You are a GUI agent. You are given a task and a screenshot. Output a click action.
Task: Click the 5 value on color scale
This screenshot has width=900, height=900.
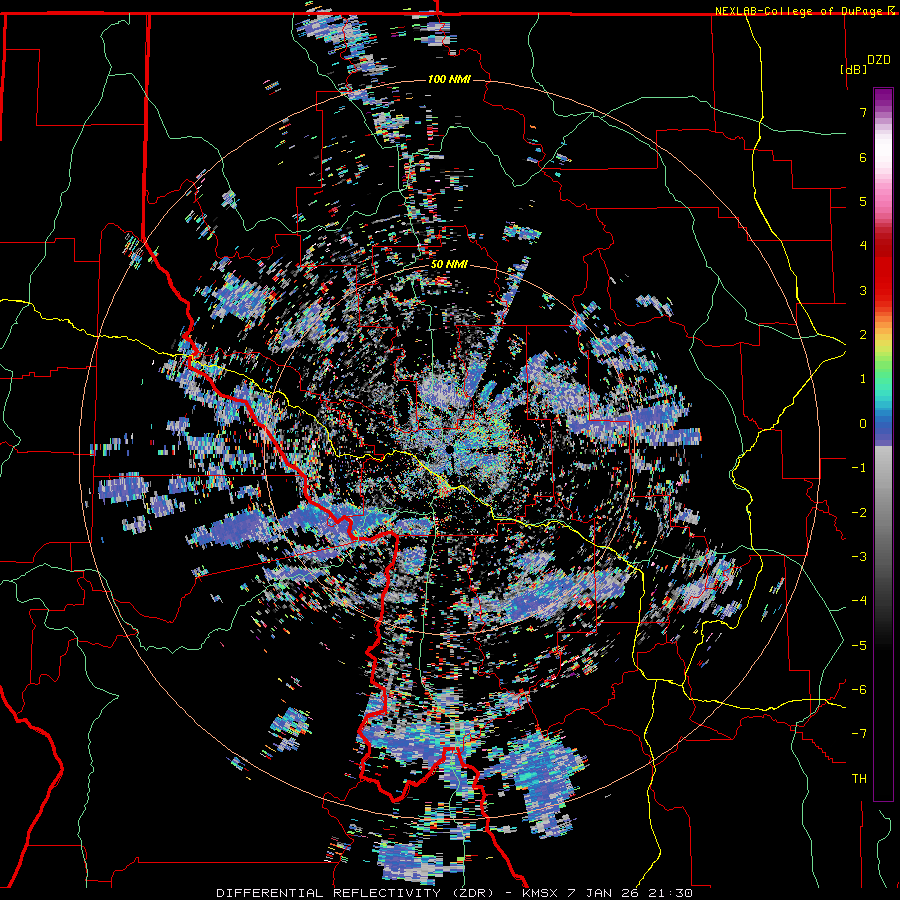863,201
